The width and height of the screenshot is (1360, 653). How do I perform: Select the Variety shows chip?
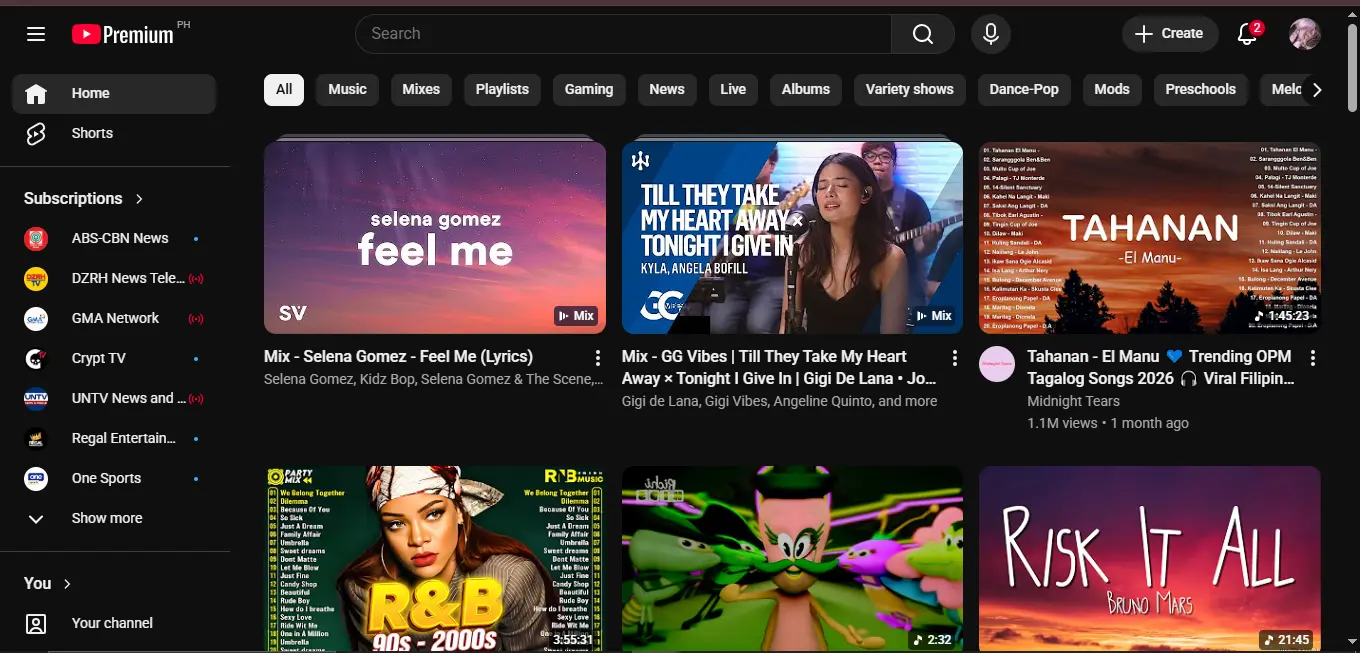[x=910, y=90]
